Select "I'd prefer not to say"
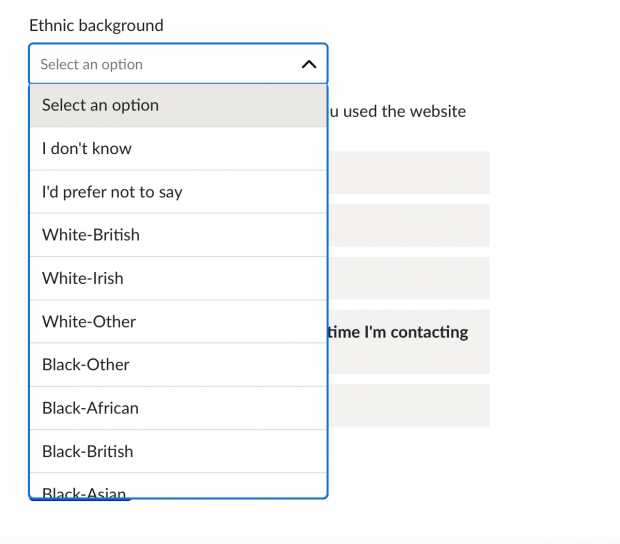 (x=178, y=192)
